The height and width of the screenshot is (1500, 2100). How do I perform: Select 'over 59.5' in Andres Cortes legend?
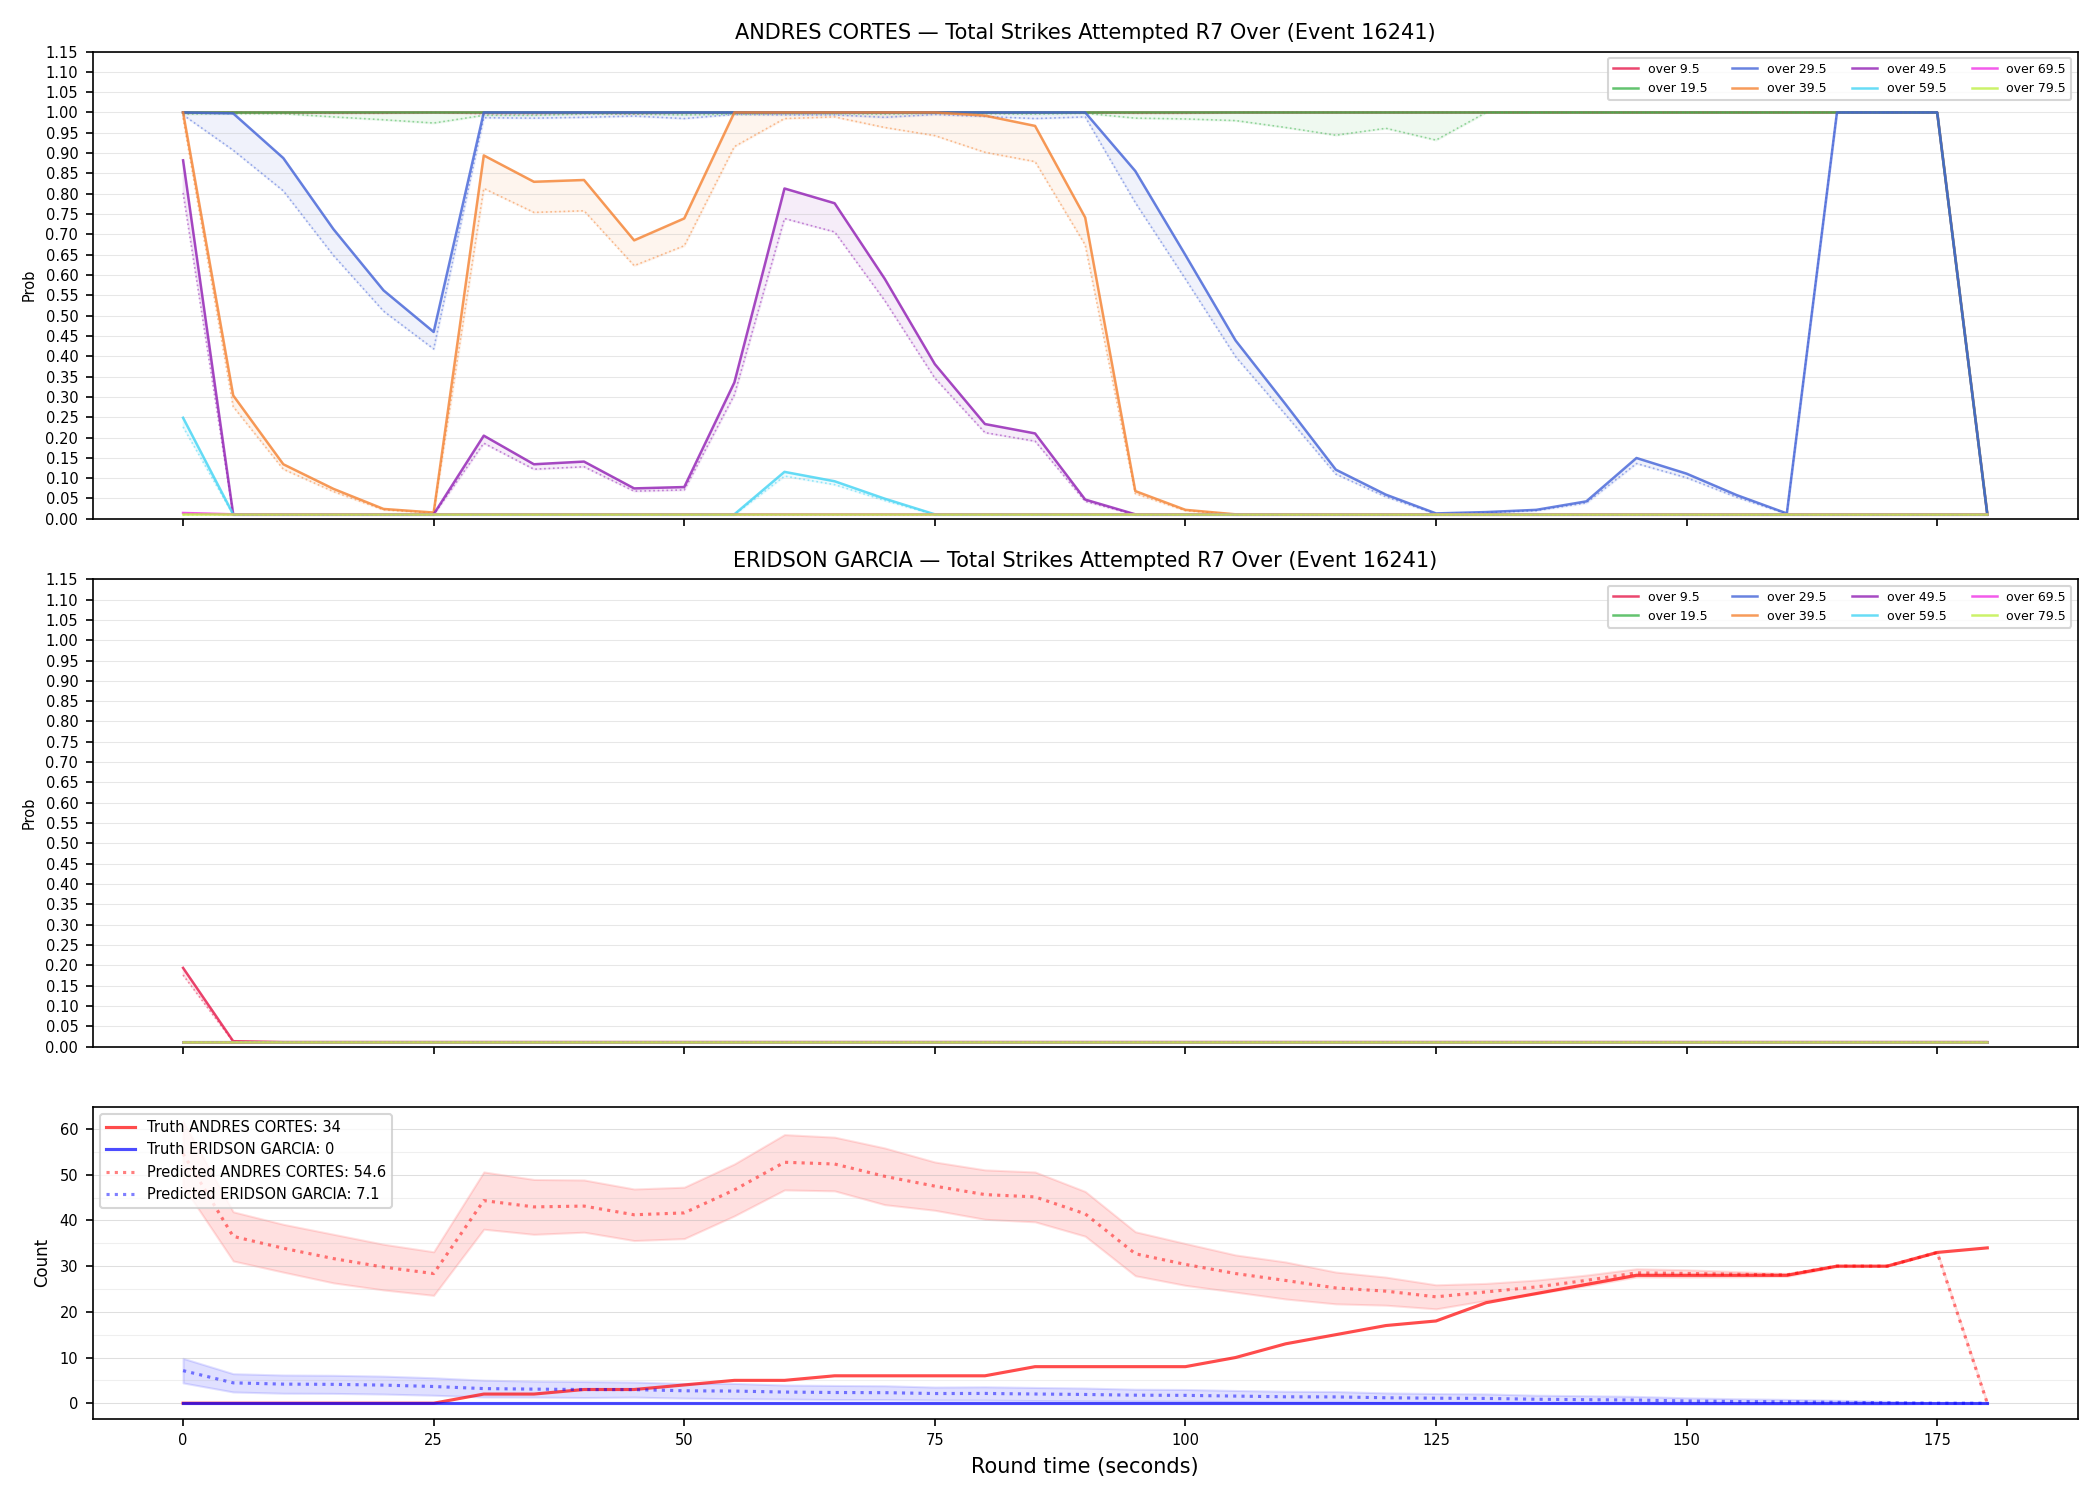pos(1916,88)
